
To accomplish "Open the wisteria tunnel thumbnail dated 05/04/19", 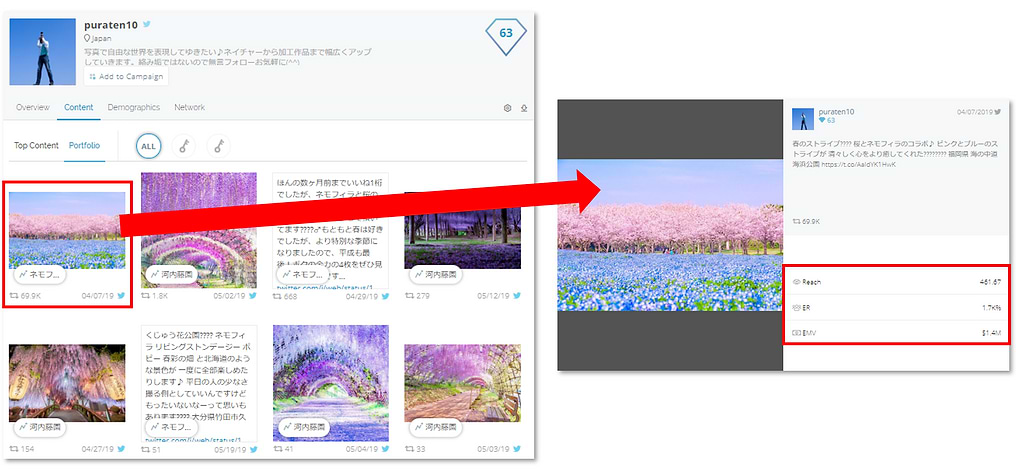I will [x=330, y=383].
